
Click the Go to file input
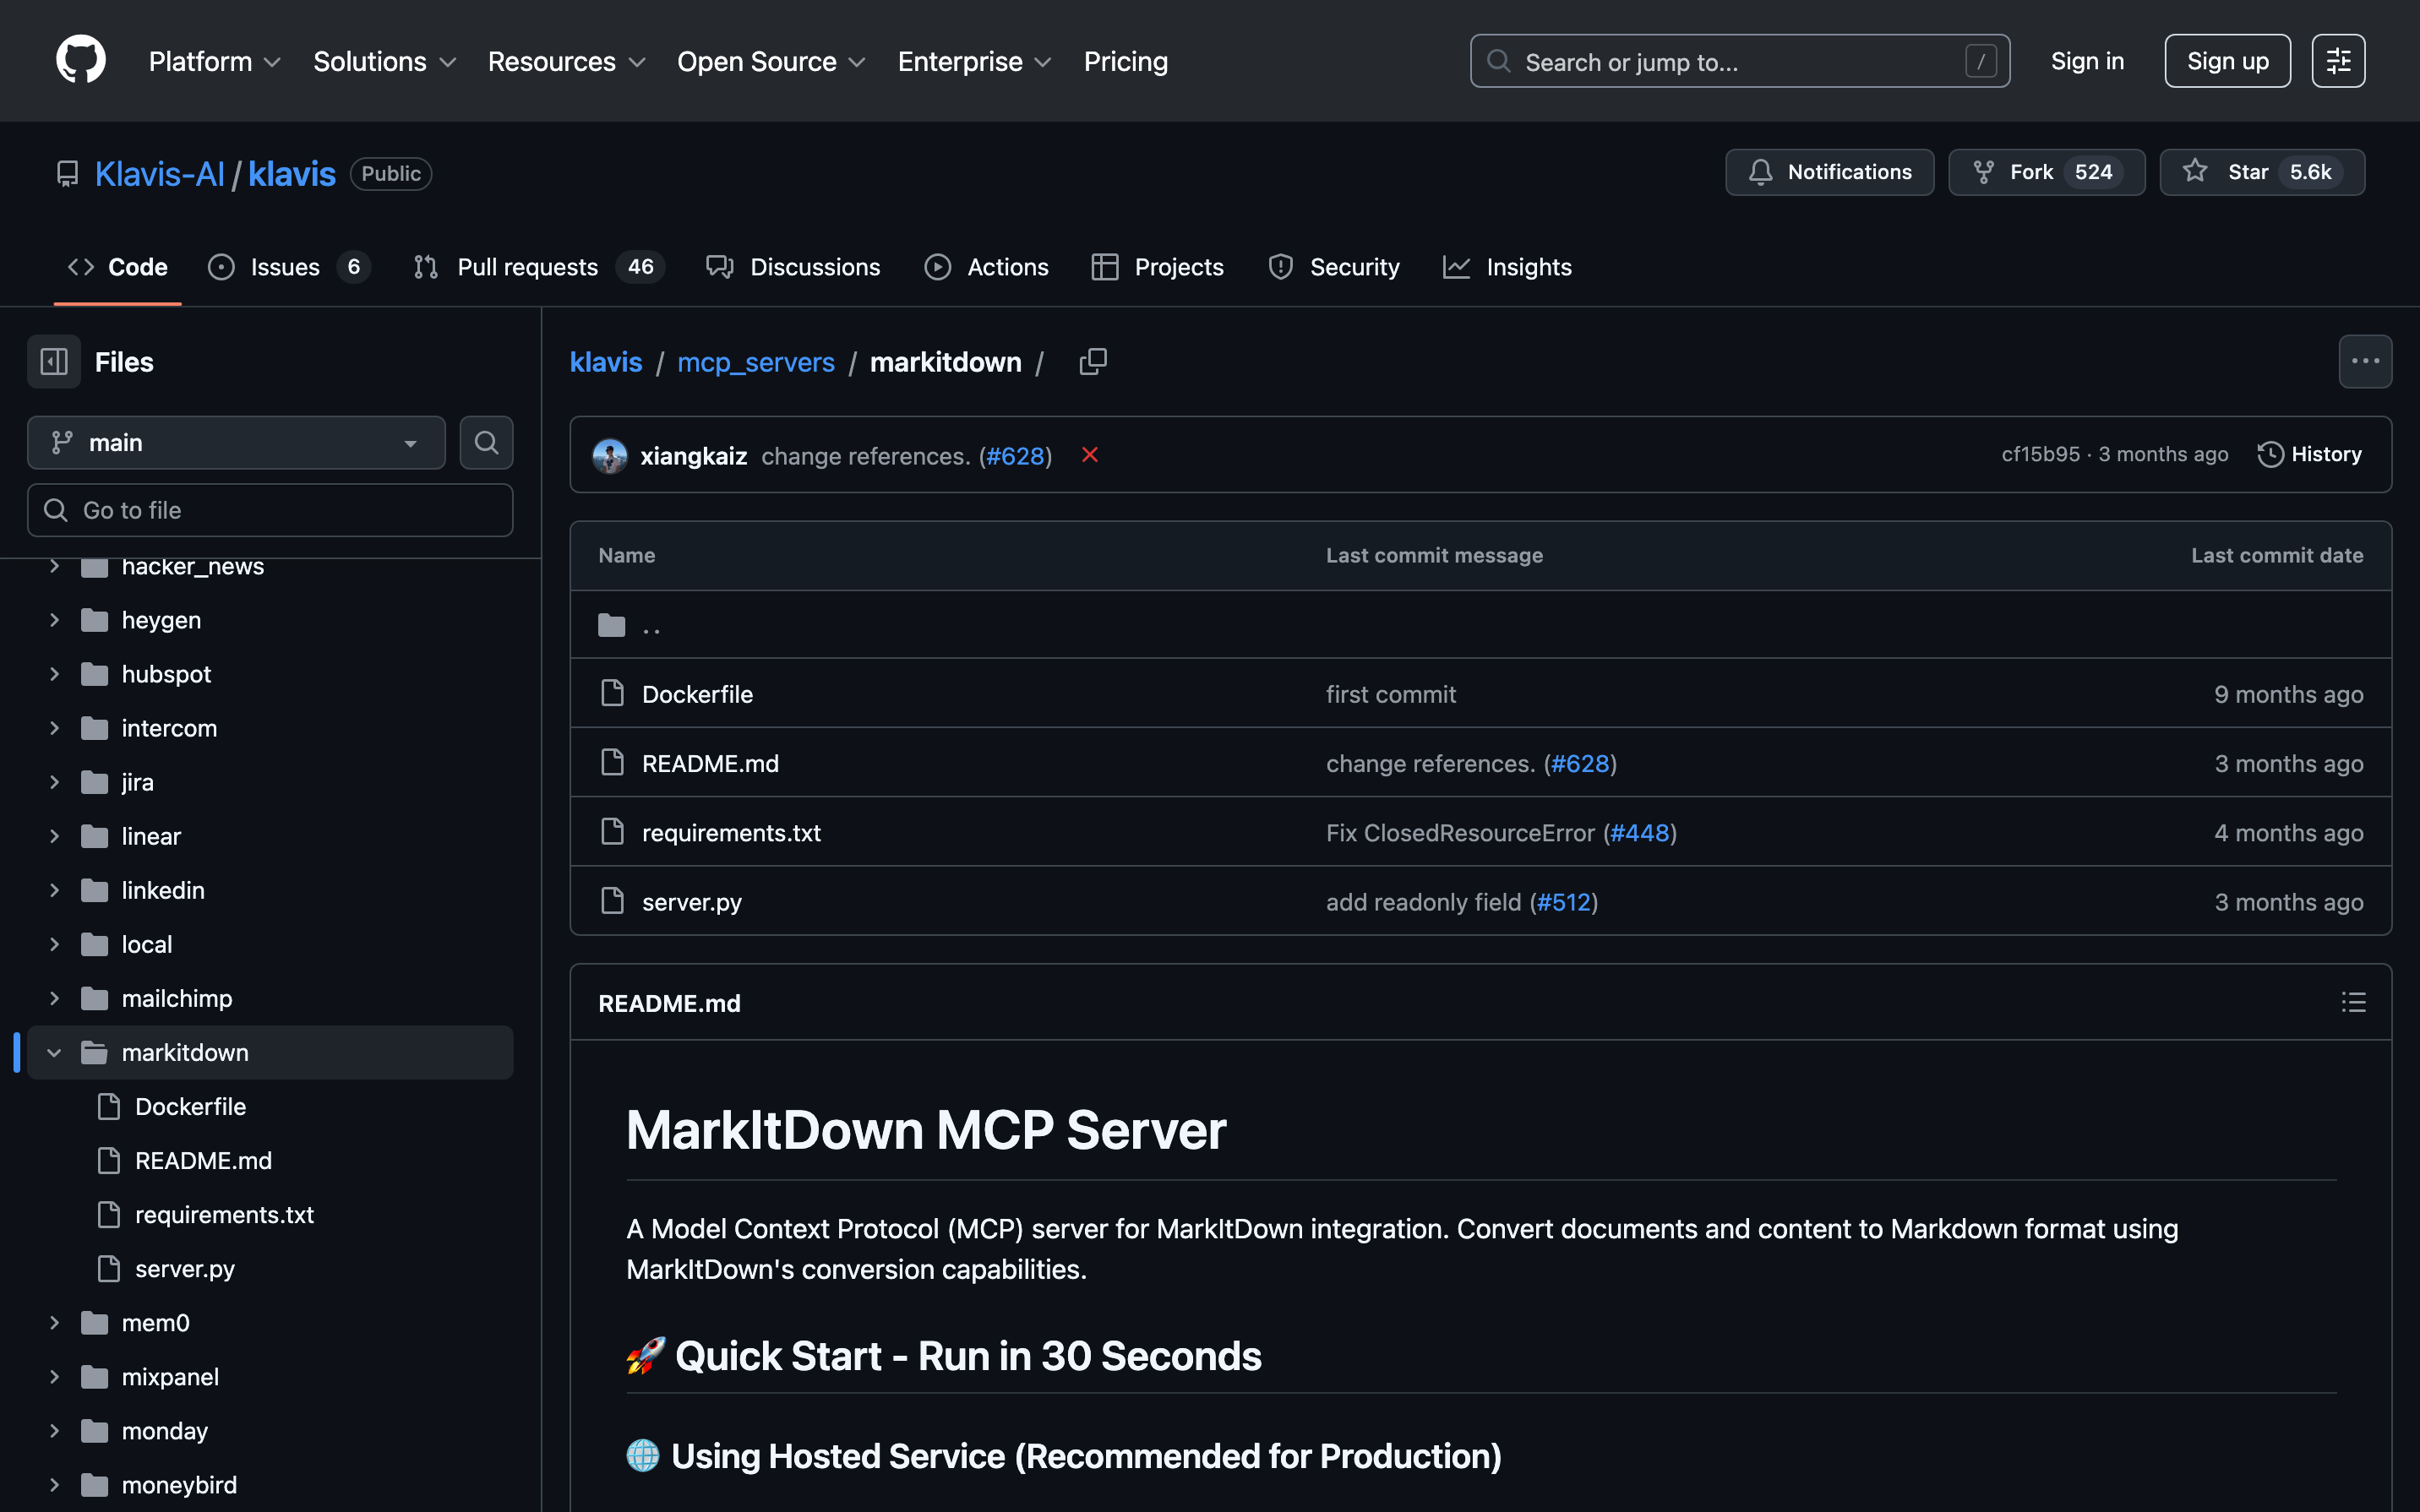[270, 510]
